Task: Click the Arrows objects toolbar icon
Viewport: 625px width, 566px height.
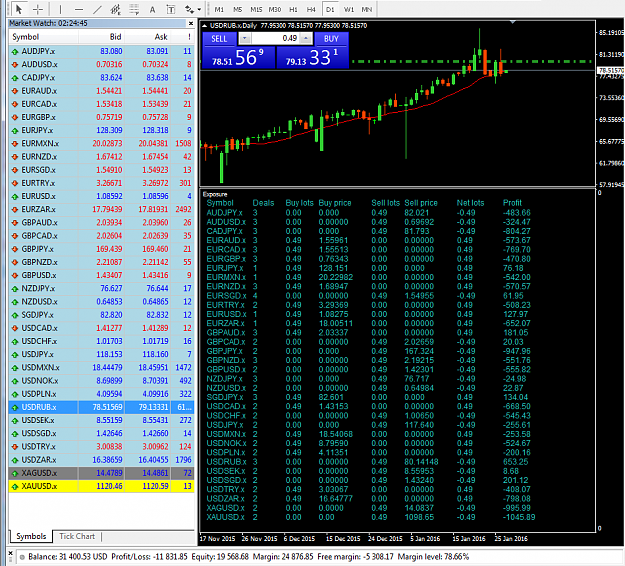Action: pos(189,9)
